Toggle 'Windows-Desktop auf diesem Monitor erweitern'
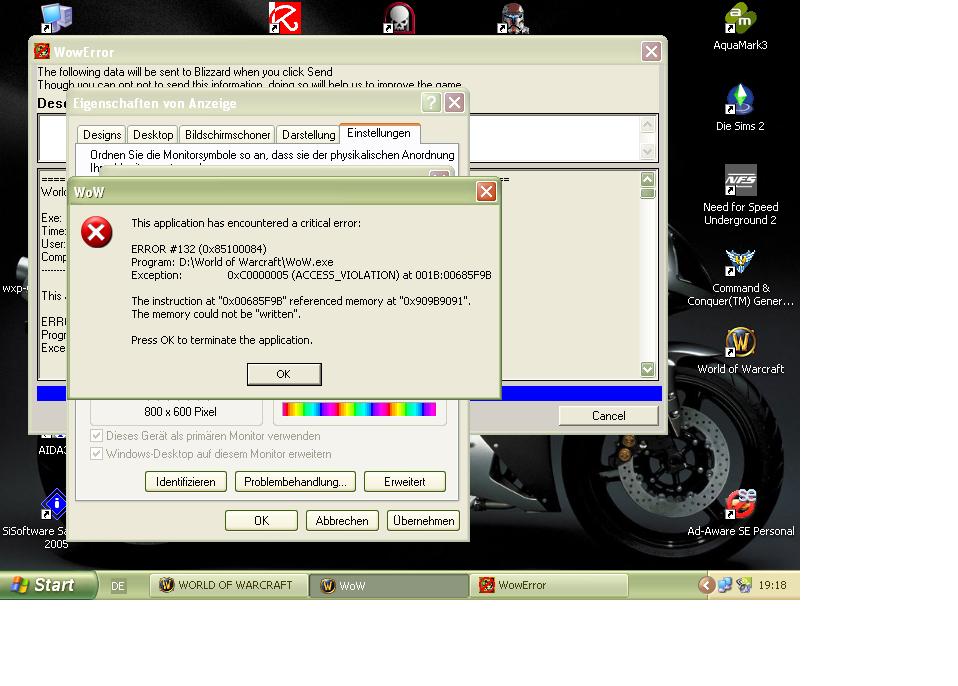Screen dimensions: 958x686 click(211, 454)
